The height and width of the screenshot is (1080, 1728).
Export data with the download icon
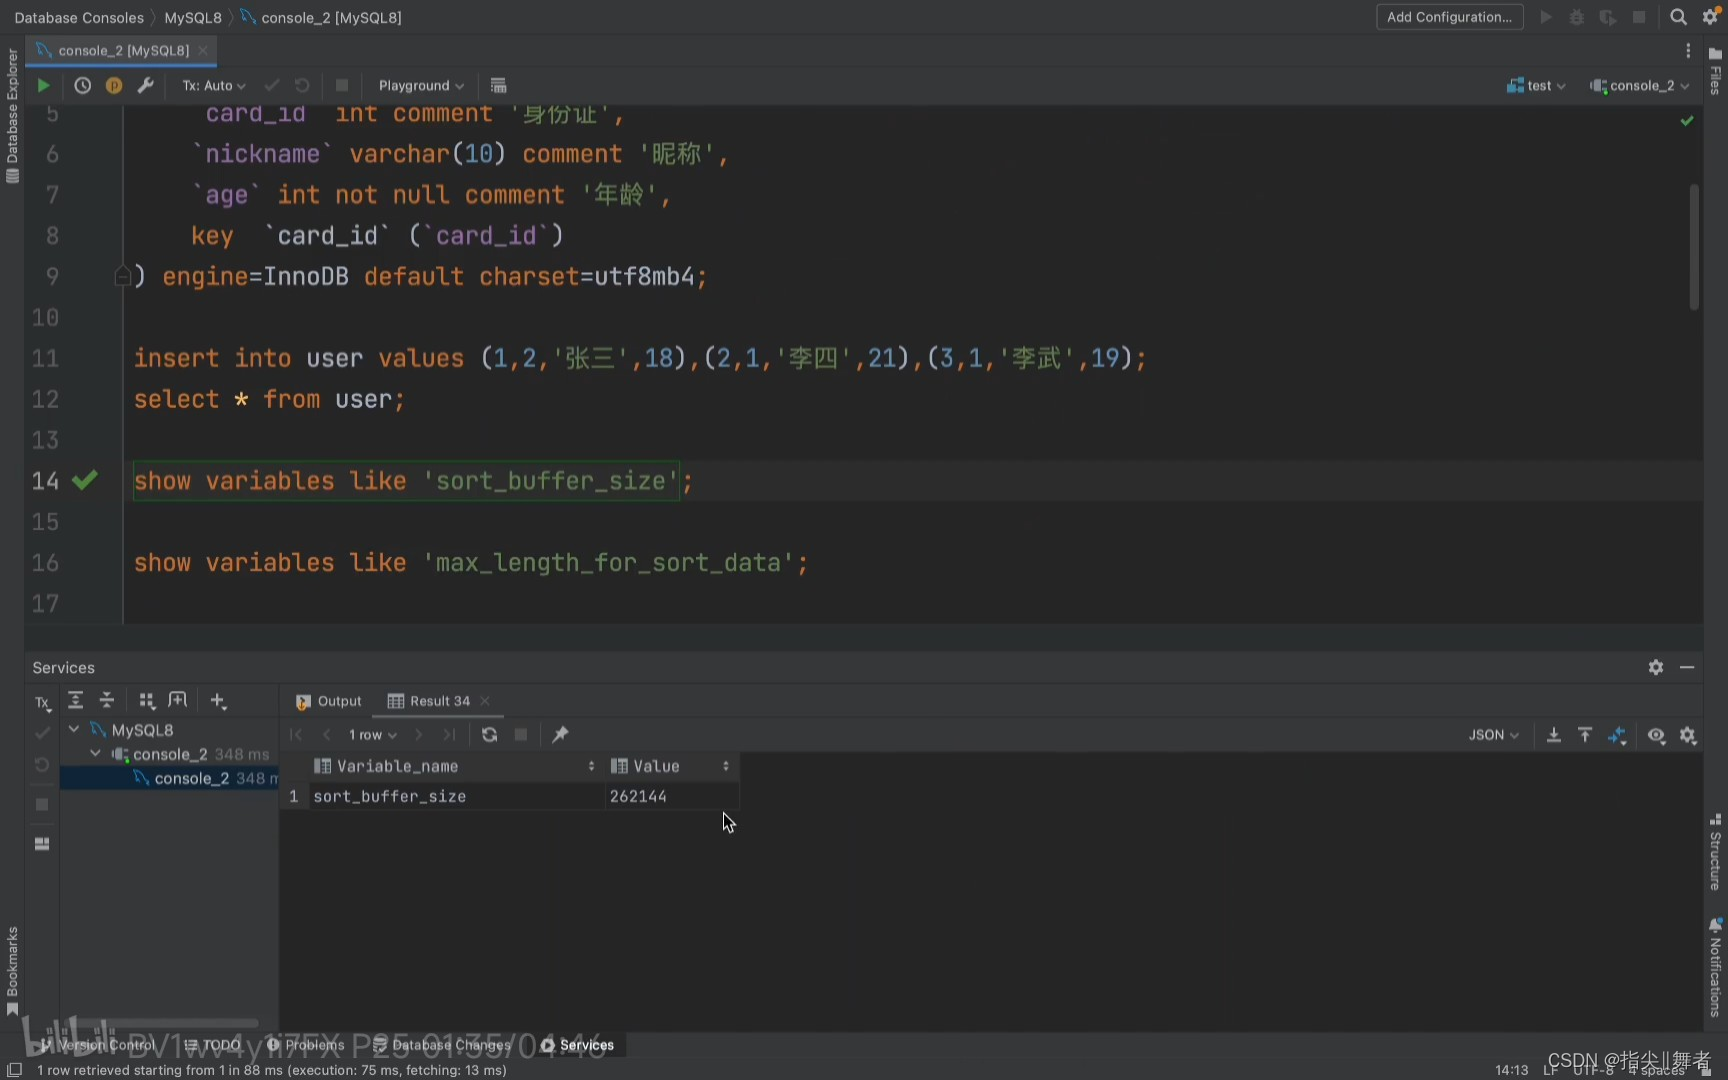point(1554,736)
